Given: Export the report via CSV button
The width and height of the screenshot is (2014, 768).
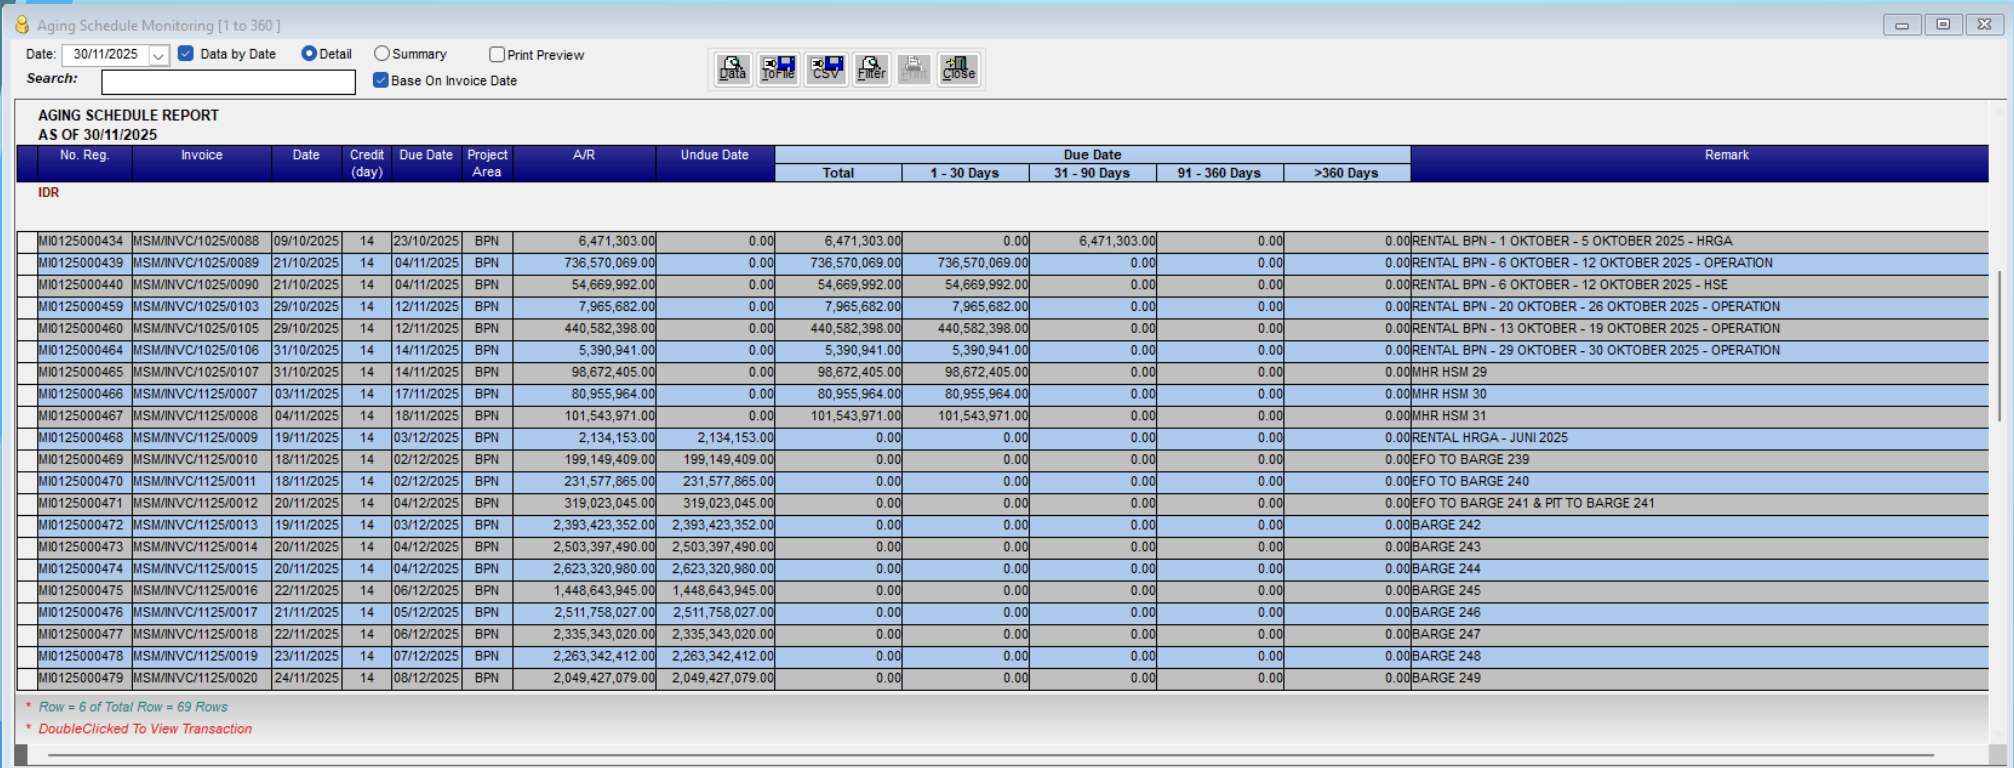Looking at the screenshot, I should pos(826,69).
